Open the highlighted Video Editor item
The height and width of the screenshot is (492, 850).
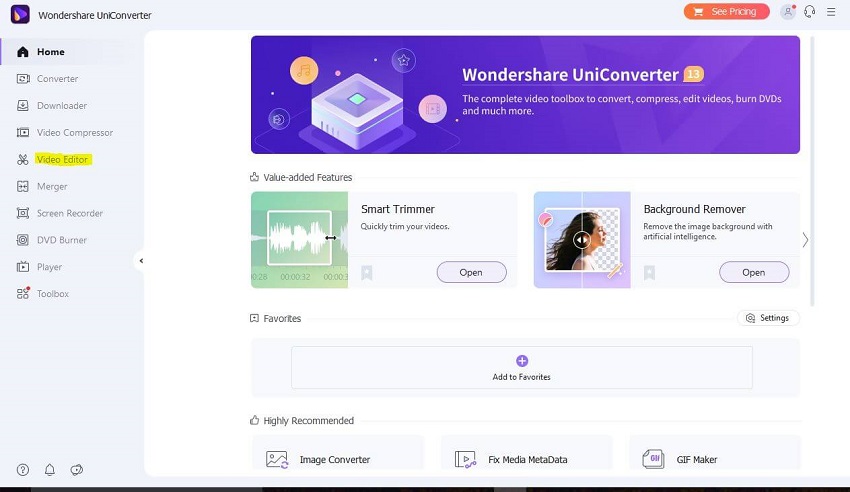[63, 159]
